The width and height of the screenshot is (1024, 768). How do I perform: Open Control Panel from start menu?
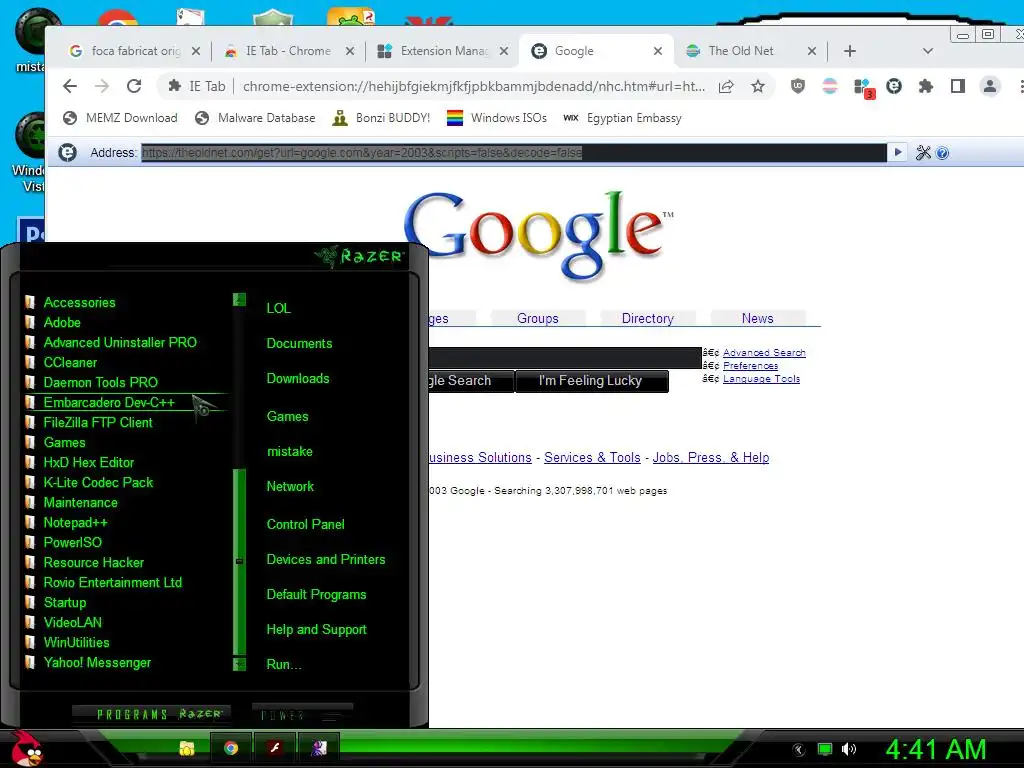point(305,524)
